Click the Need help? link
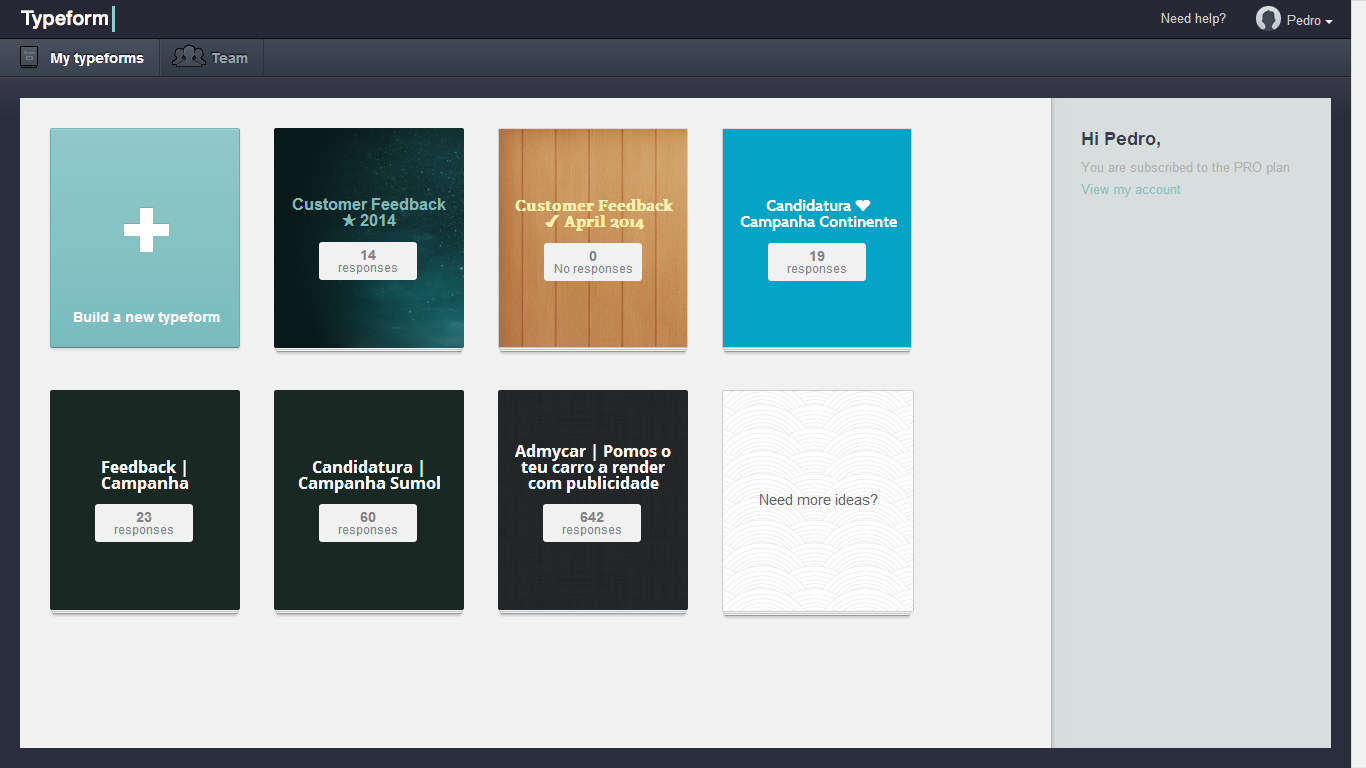 point(1193,19)
